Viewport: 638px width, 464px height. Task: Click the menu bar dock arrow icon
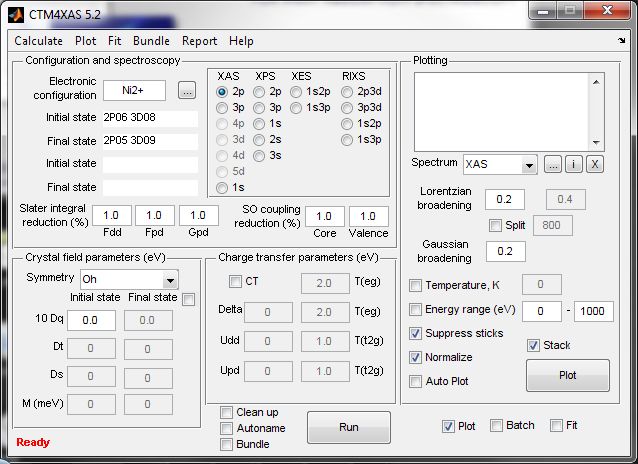pos(622,41)
